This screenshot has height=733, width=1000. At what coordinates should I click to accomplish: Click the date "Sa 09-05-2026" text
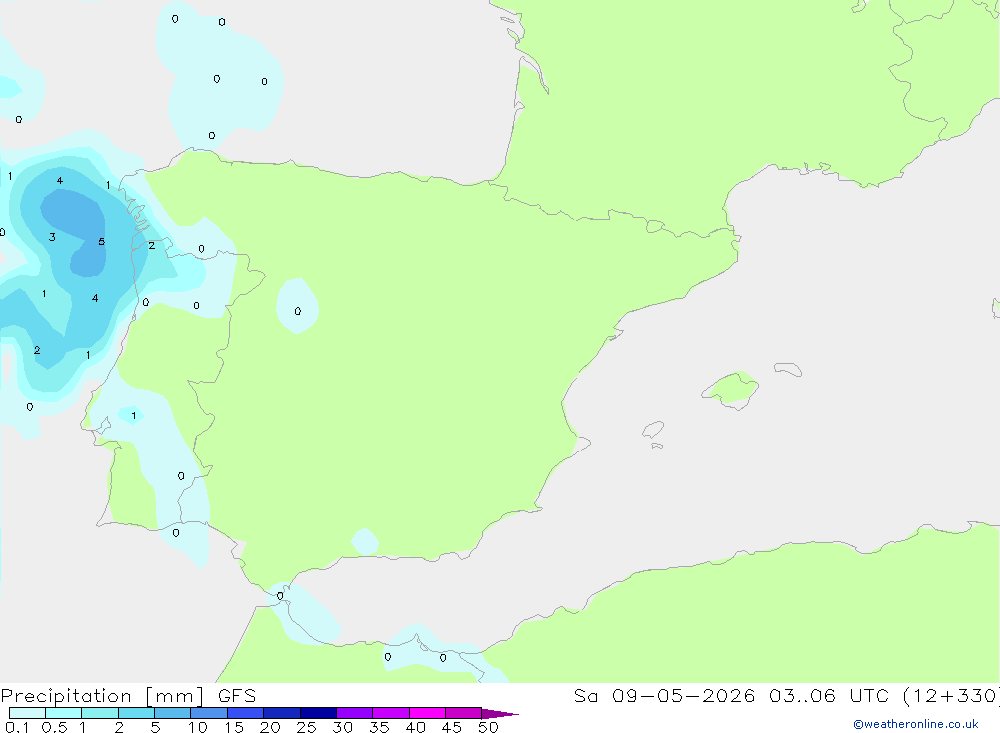pyautogui.click(x=664, y=696)
